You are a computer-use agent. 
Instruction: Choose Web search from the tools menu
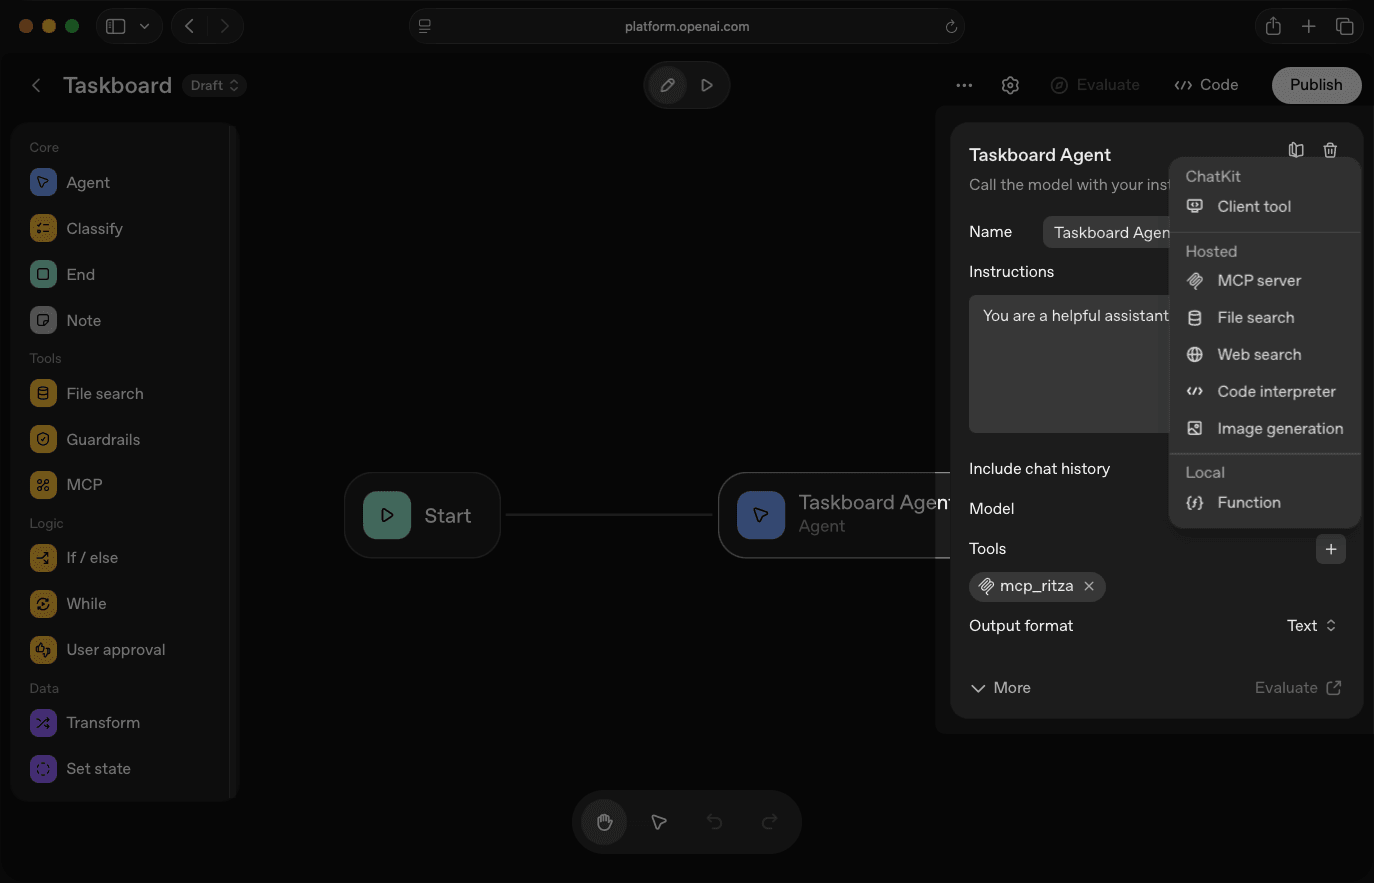tap(1258, 354)
